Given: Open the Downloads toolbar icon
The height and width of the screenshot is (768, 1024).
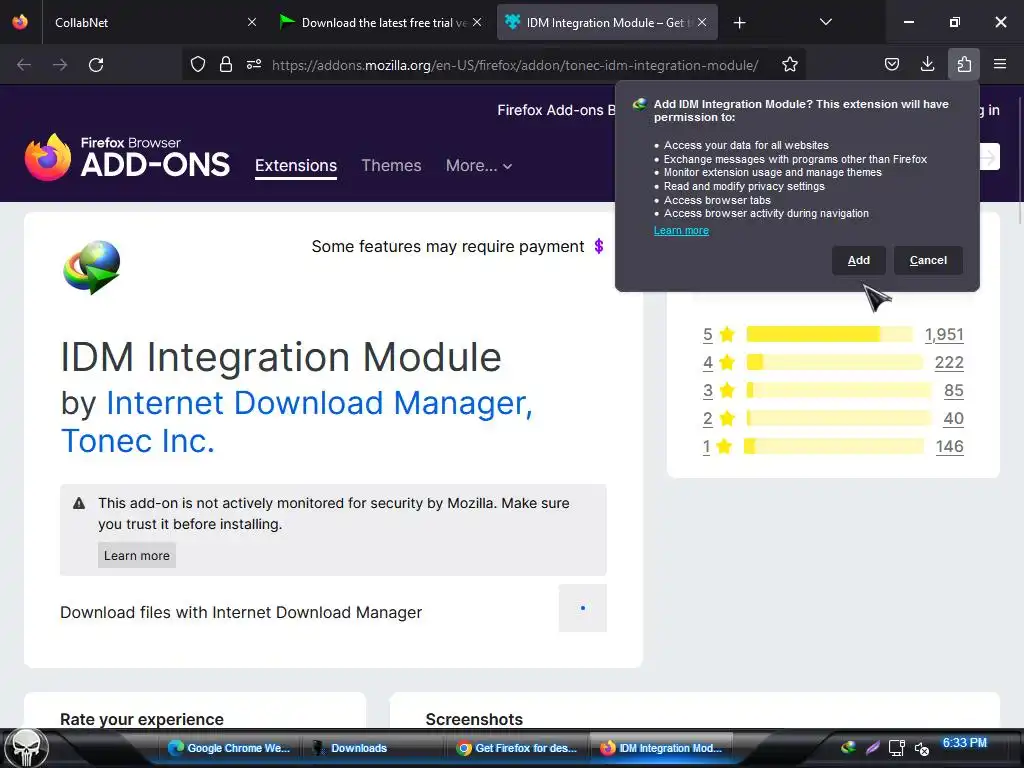Looking at the screenshot, I should click(927, 64).
